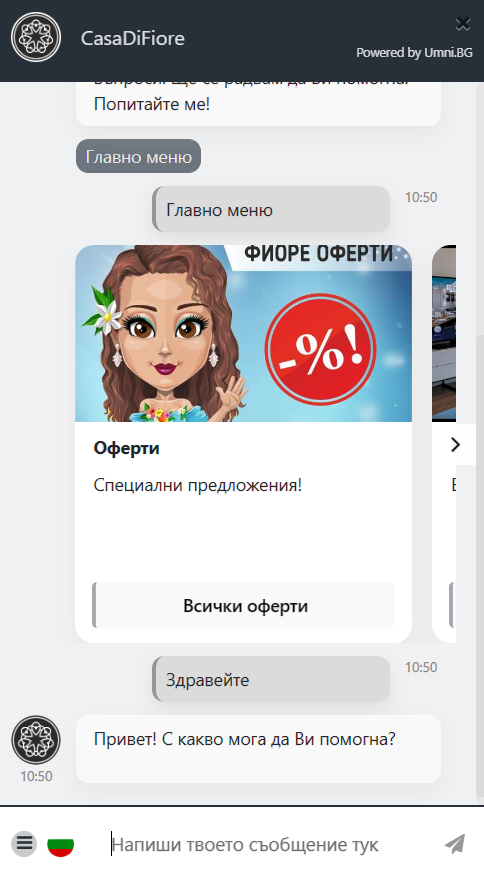The width and height of the screenshot is (484, 871).
Task: Send message with paper plane icon
Action: click(x=455, y=843)
